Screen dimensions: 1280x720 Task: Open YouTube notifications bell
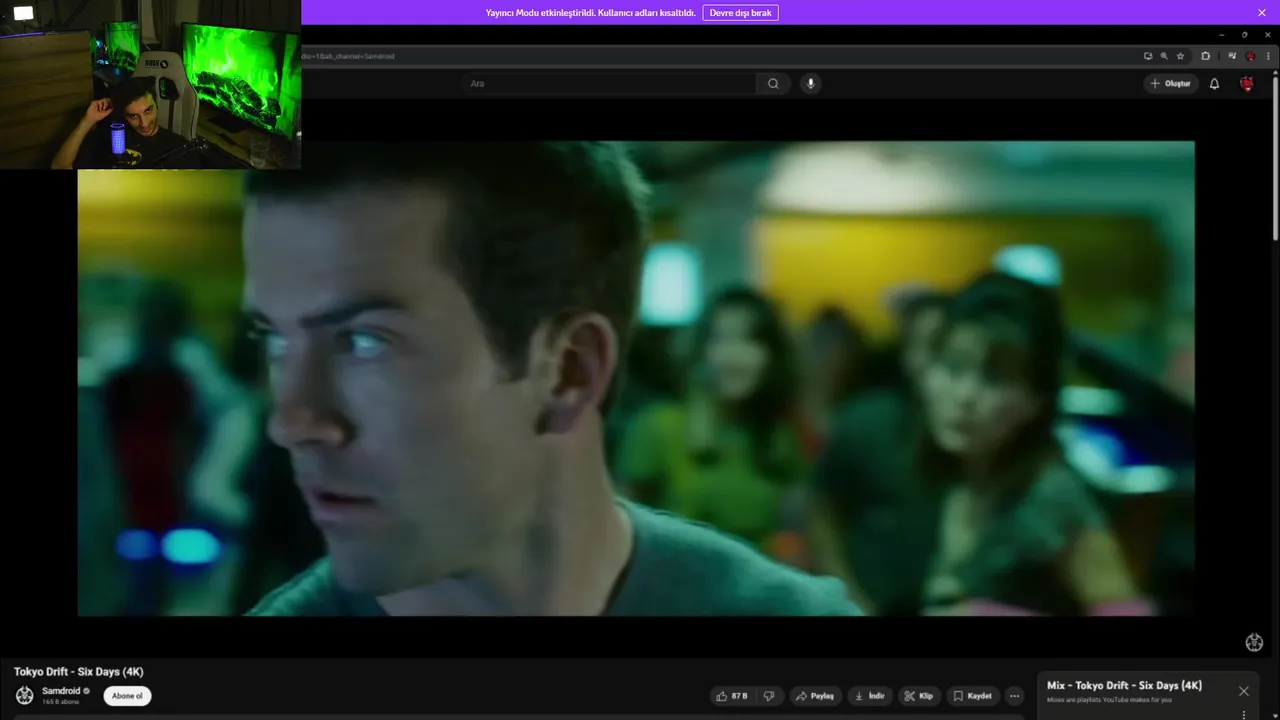click(1214, 84)
